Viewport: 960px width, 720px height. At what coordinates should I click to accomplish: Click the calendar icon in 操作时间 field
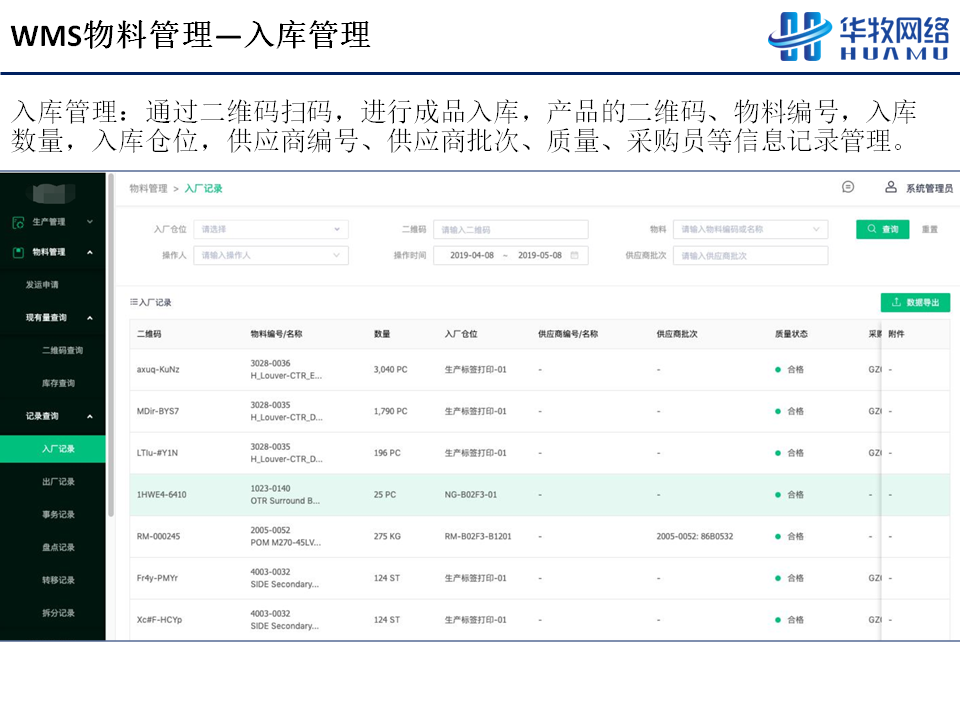tap(574, 255)
